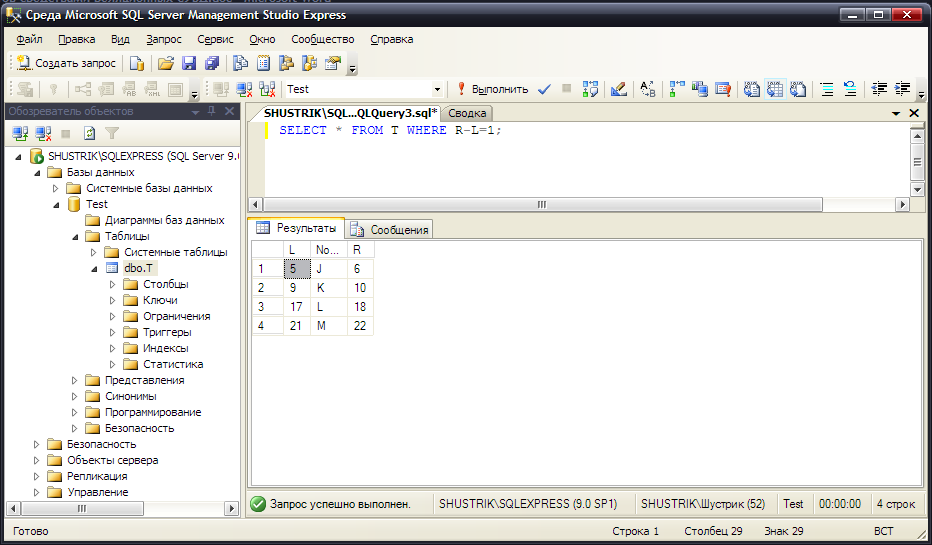Open the Test database combo box
This screenshot has width=932, height=545.
(364, 89)
